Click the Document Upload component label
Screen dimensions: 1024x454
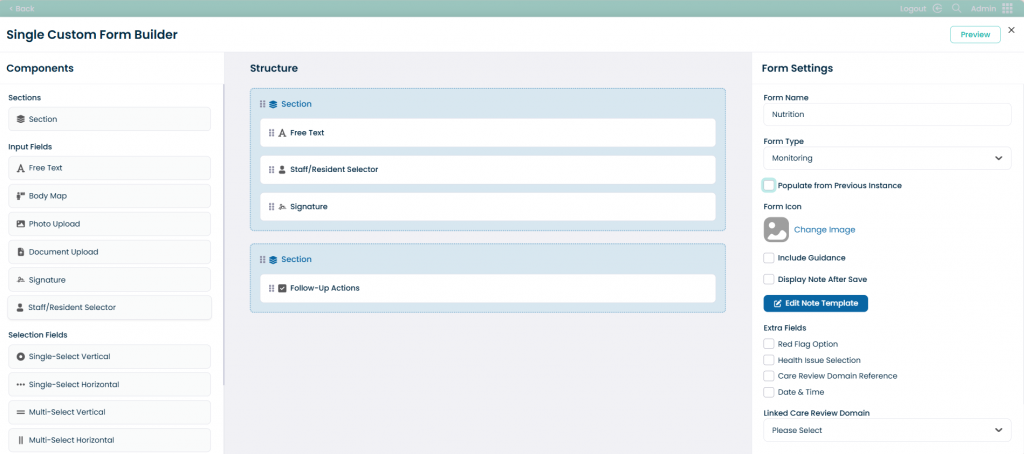tap(63, 252)
